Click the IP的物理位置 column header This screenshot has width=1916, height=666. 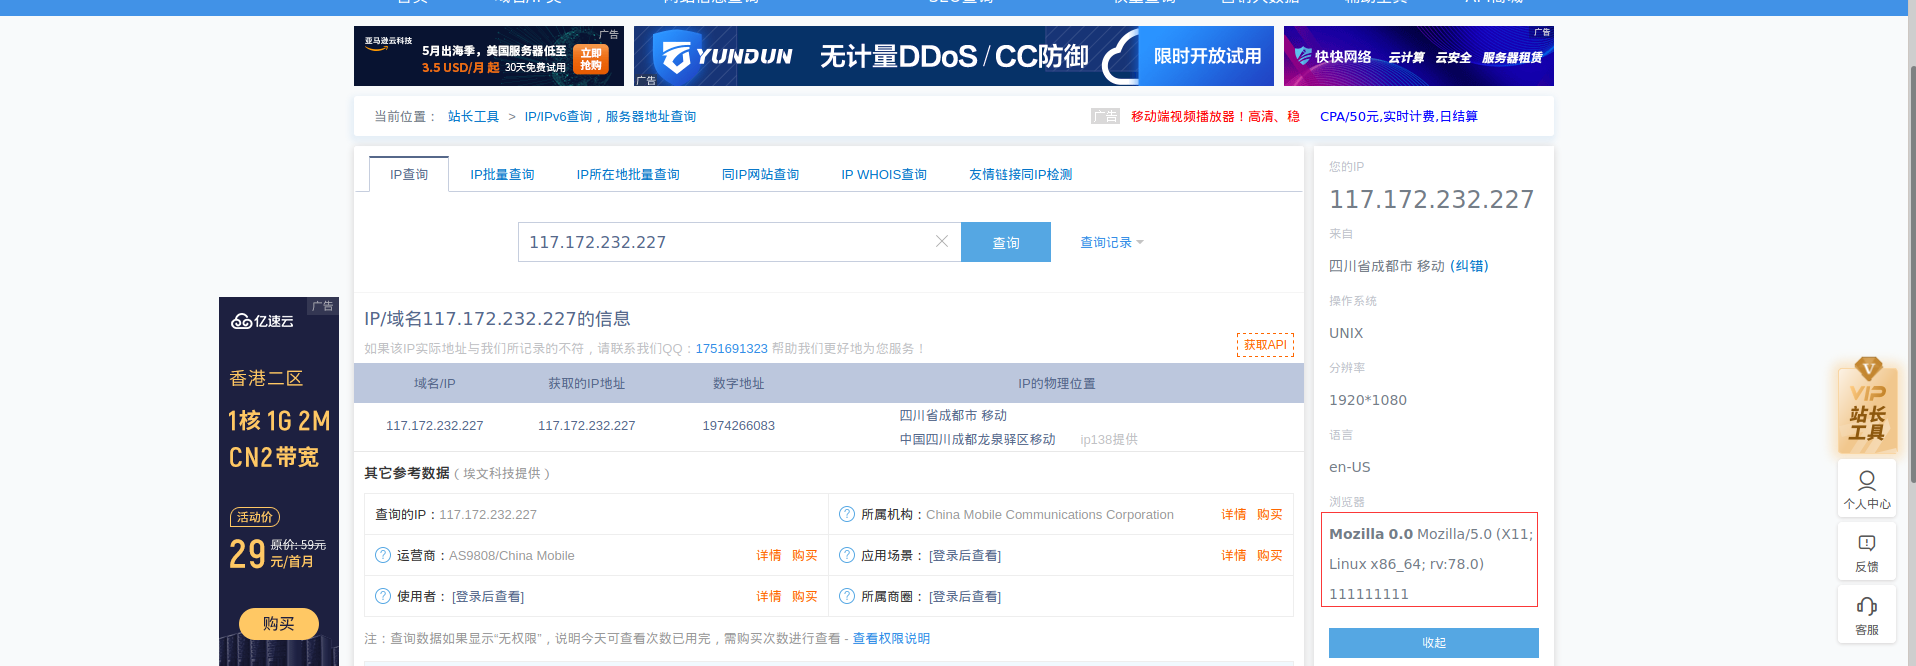pos(1057,384)
